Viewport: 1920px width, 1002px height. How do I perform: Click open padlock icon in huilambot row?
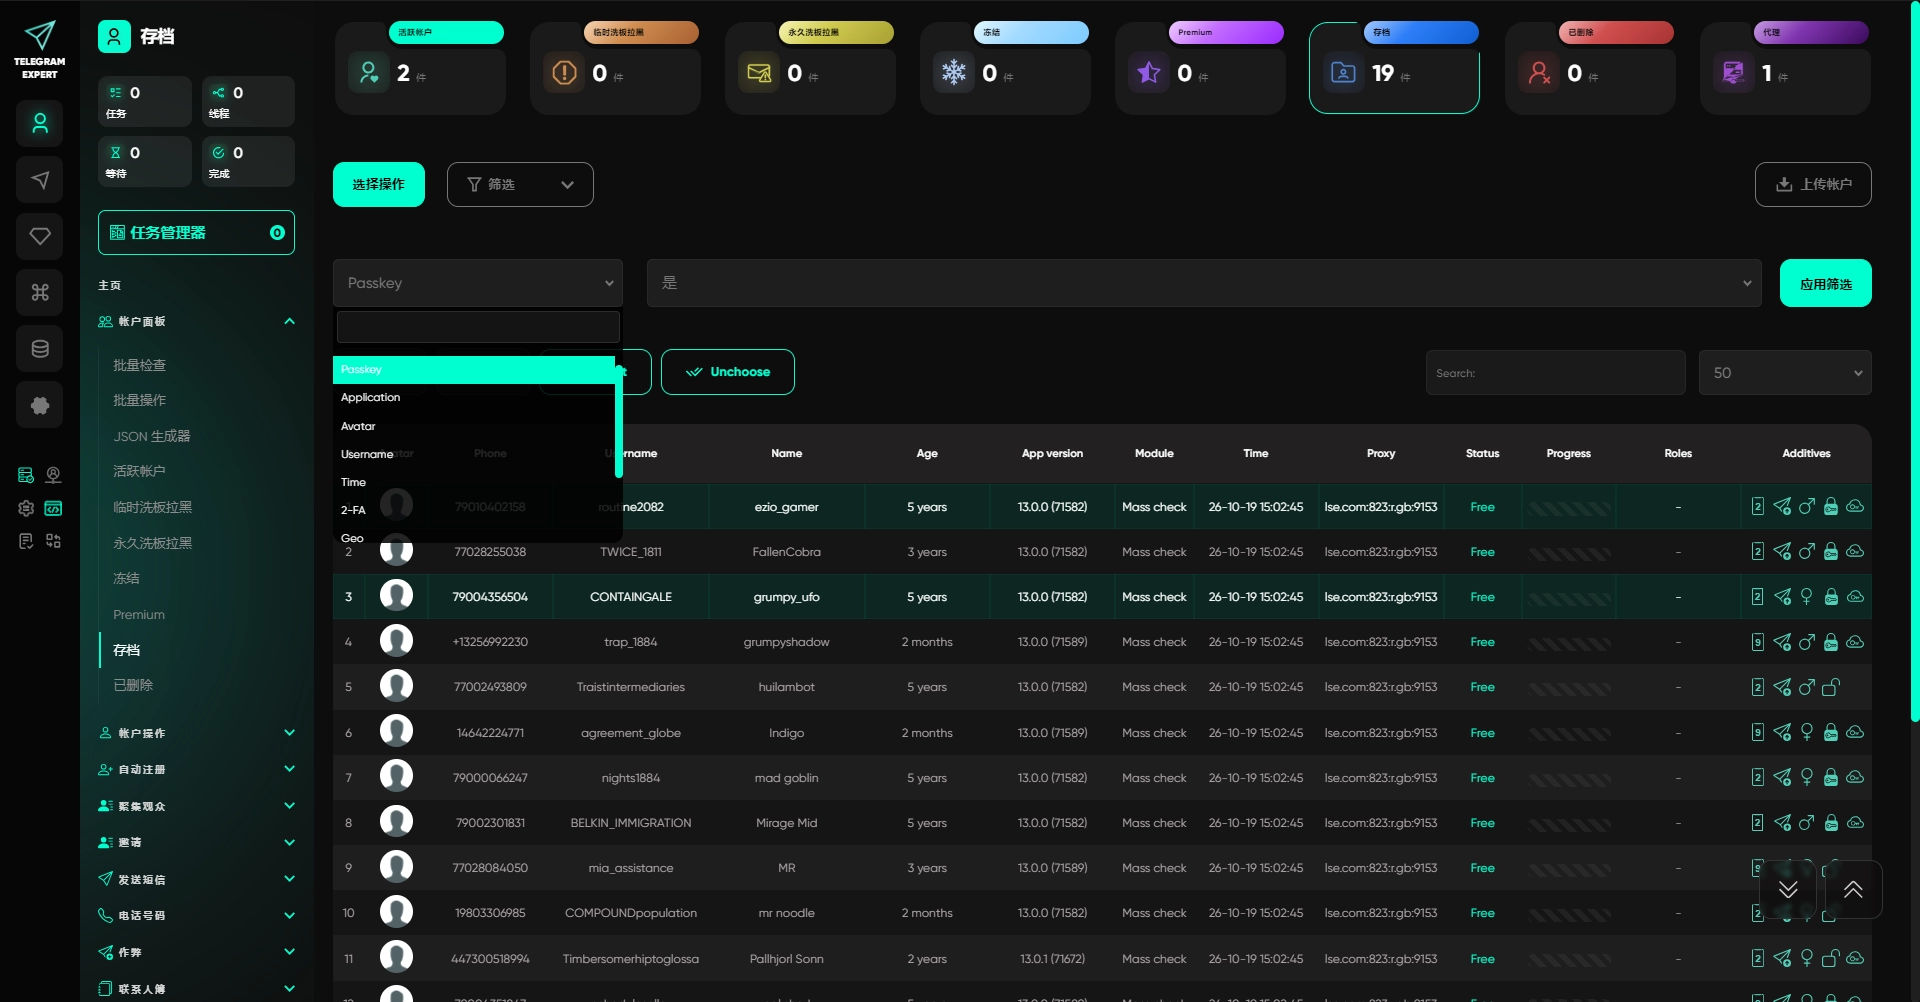(x=1831, y=687)
